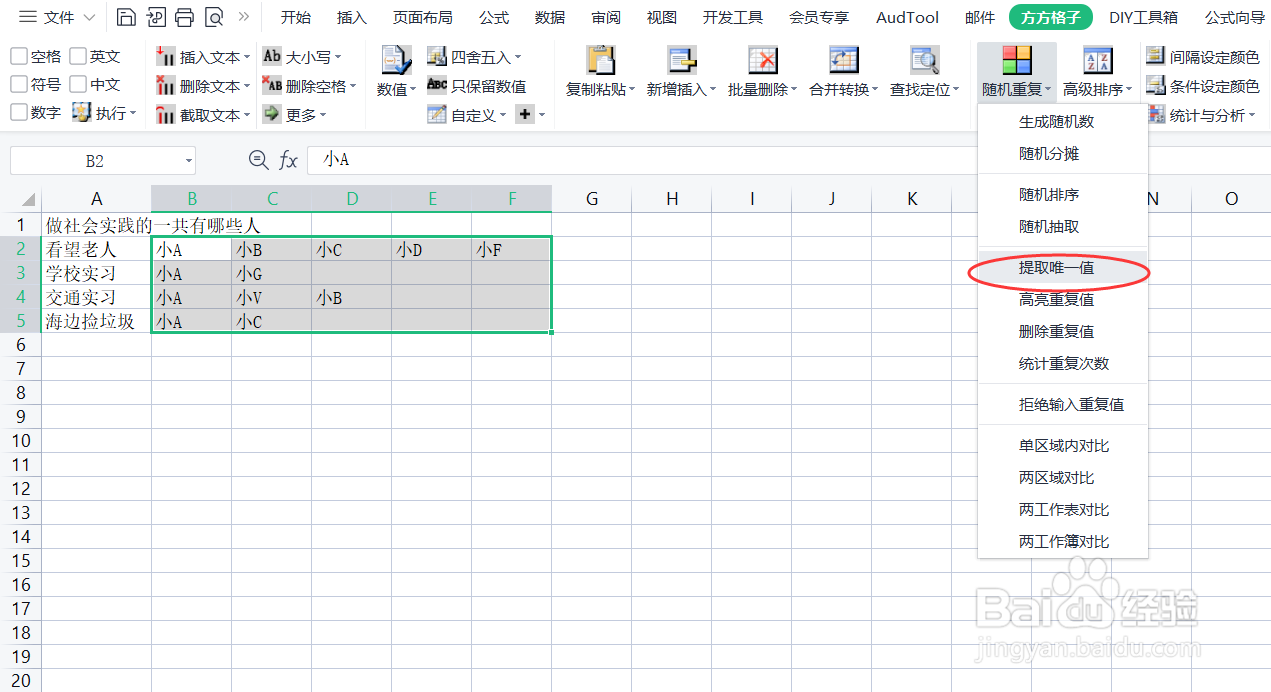This screenshot has height=692, width=1271.
Task: Expand more quick access tools chevron
Action: click(243, 17)
